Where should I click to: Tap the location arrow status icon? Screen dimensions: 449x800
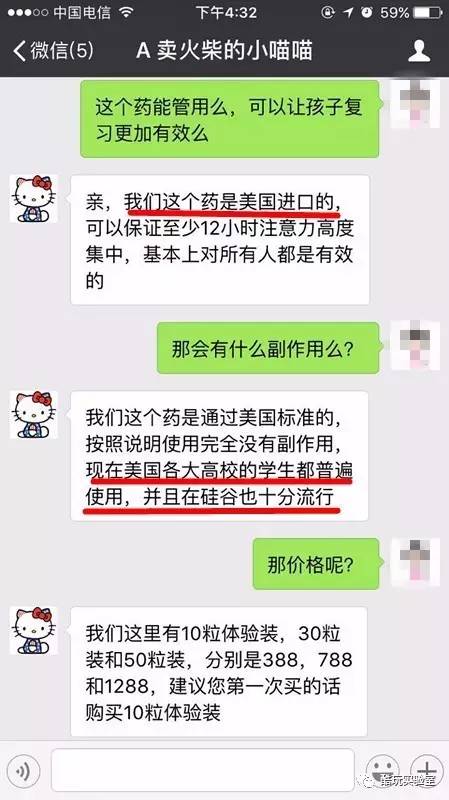coord(348,12)
